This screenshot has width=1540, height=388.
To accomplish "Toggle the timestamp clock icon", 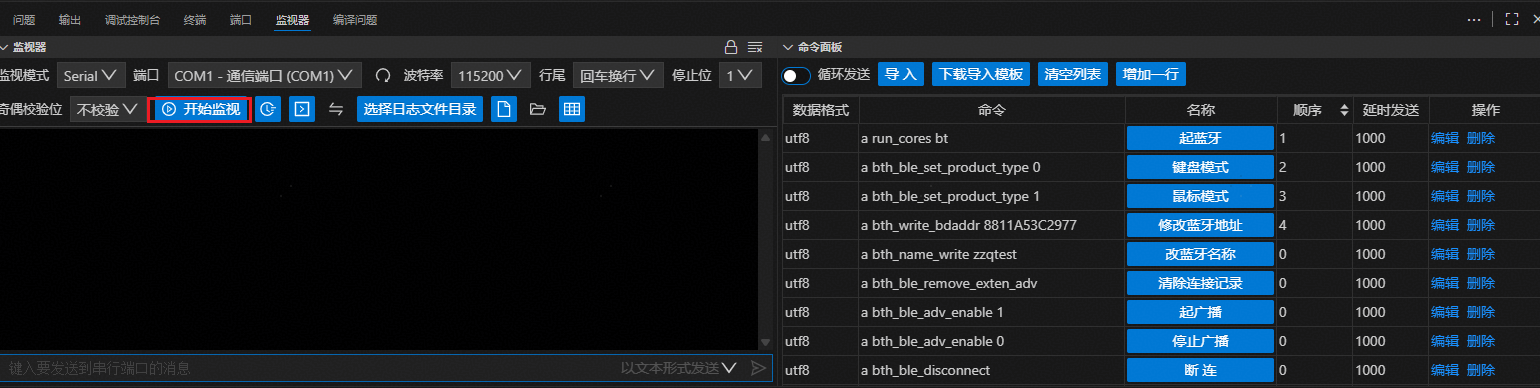I will (267, 109).
